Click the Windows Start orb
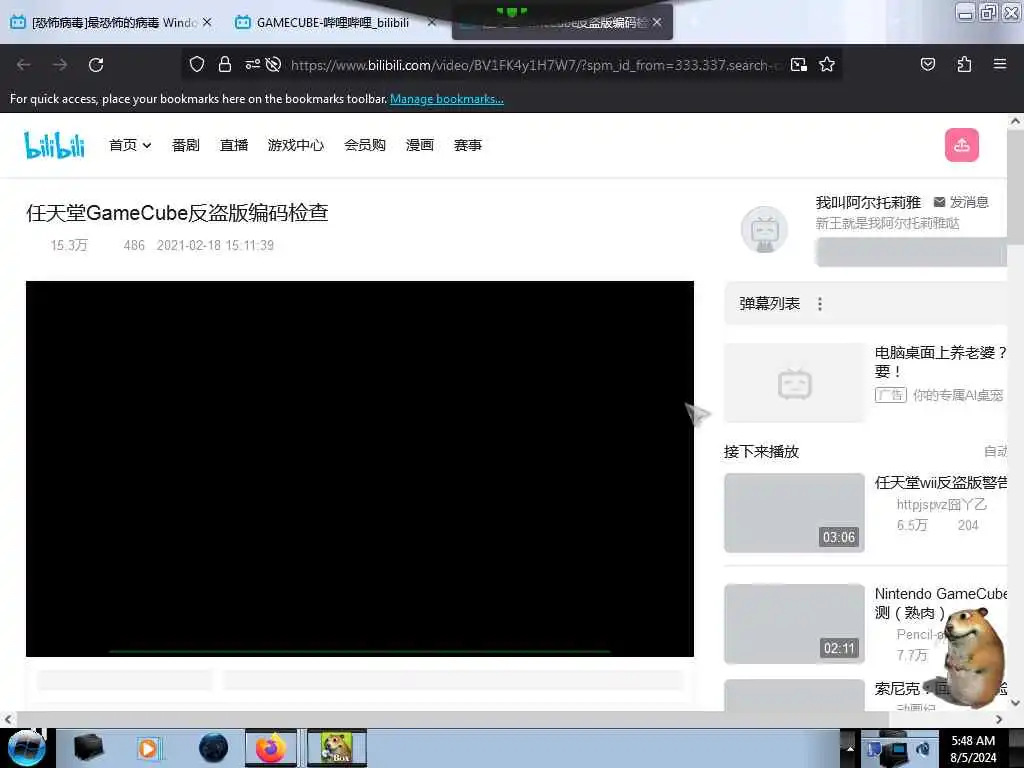The image size is (1024, 768). point(27,748)
